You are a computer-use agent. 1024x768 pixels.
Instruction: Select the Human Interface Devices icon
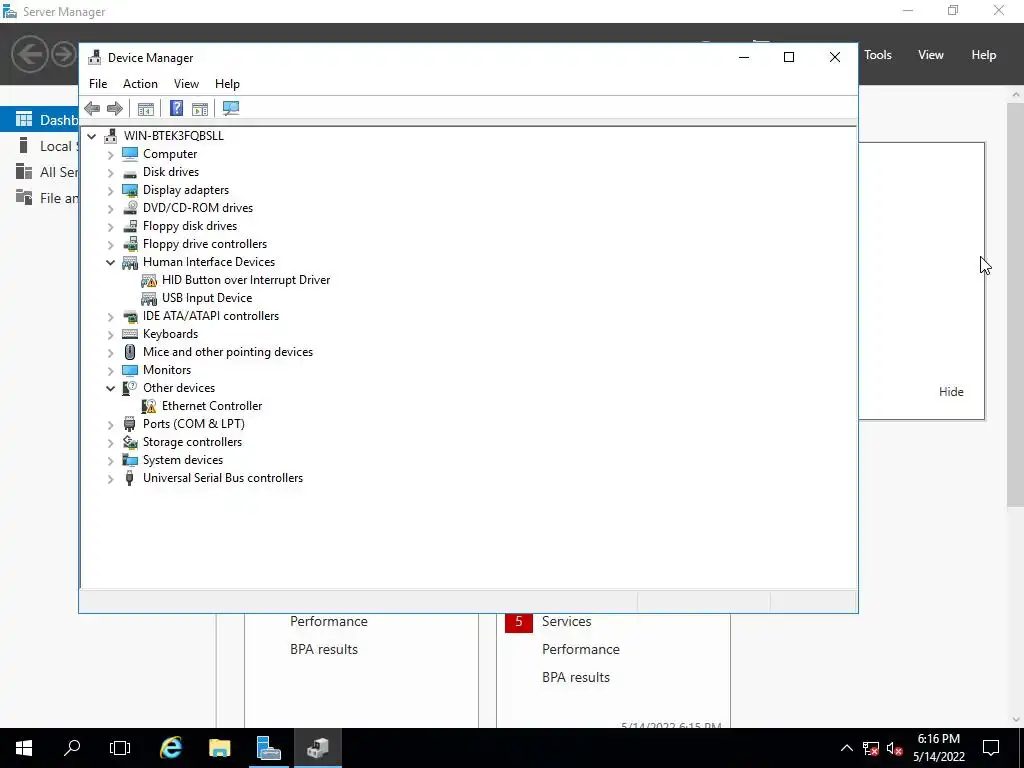(130, 262)
